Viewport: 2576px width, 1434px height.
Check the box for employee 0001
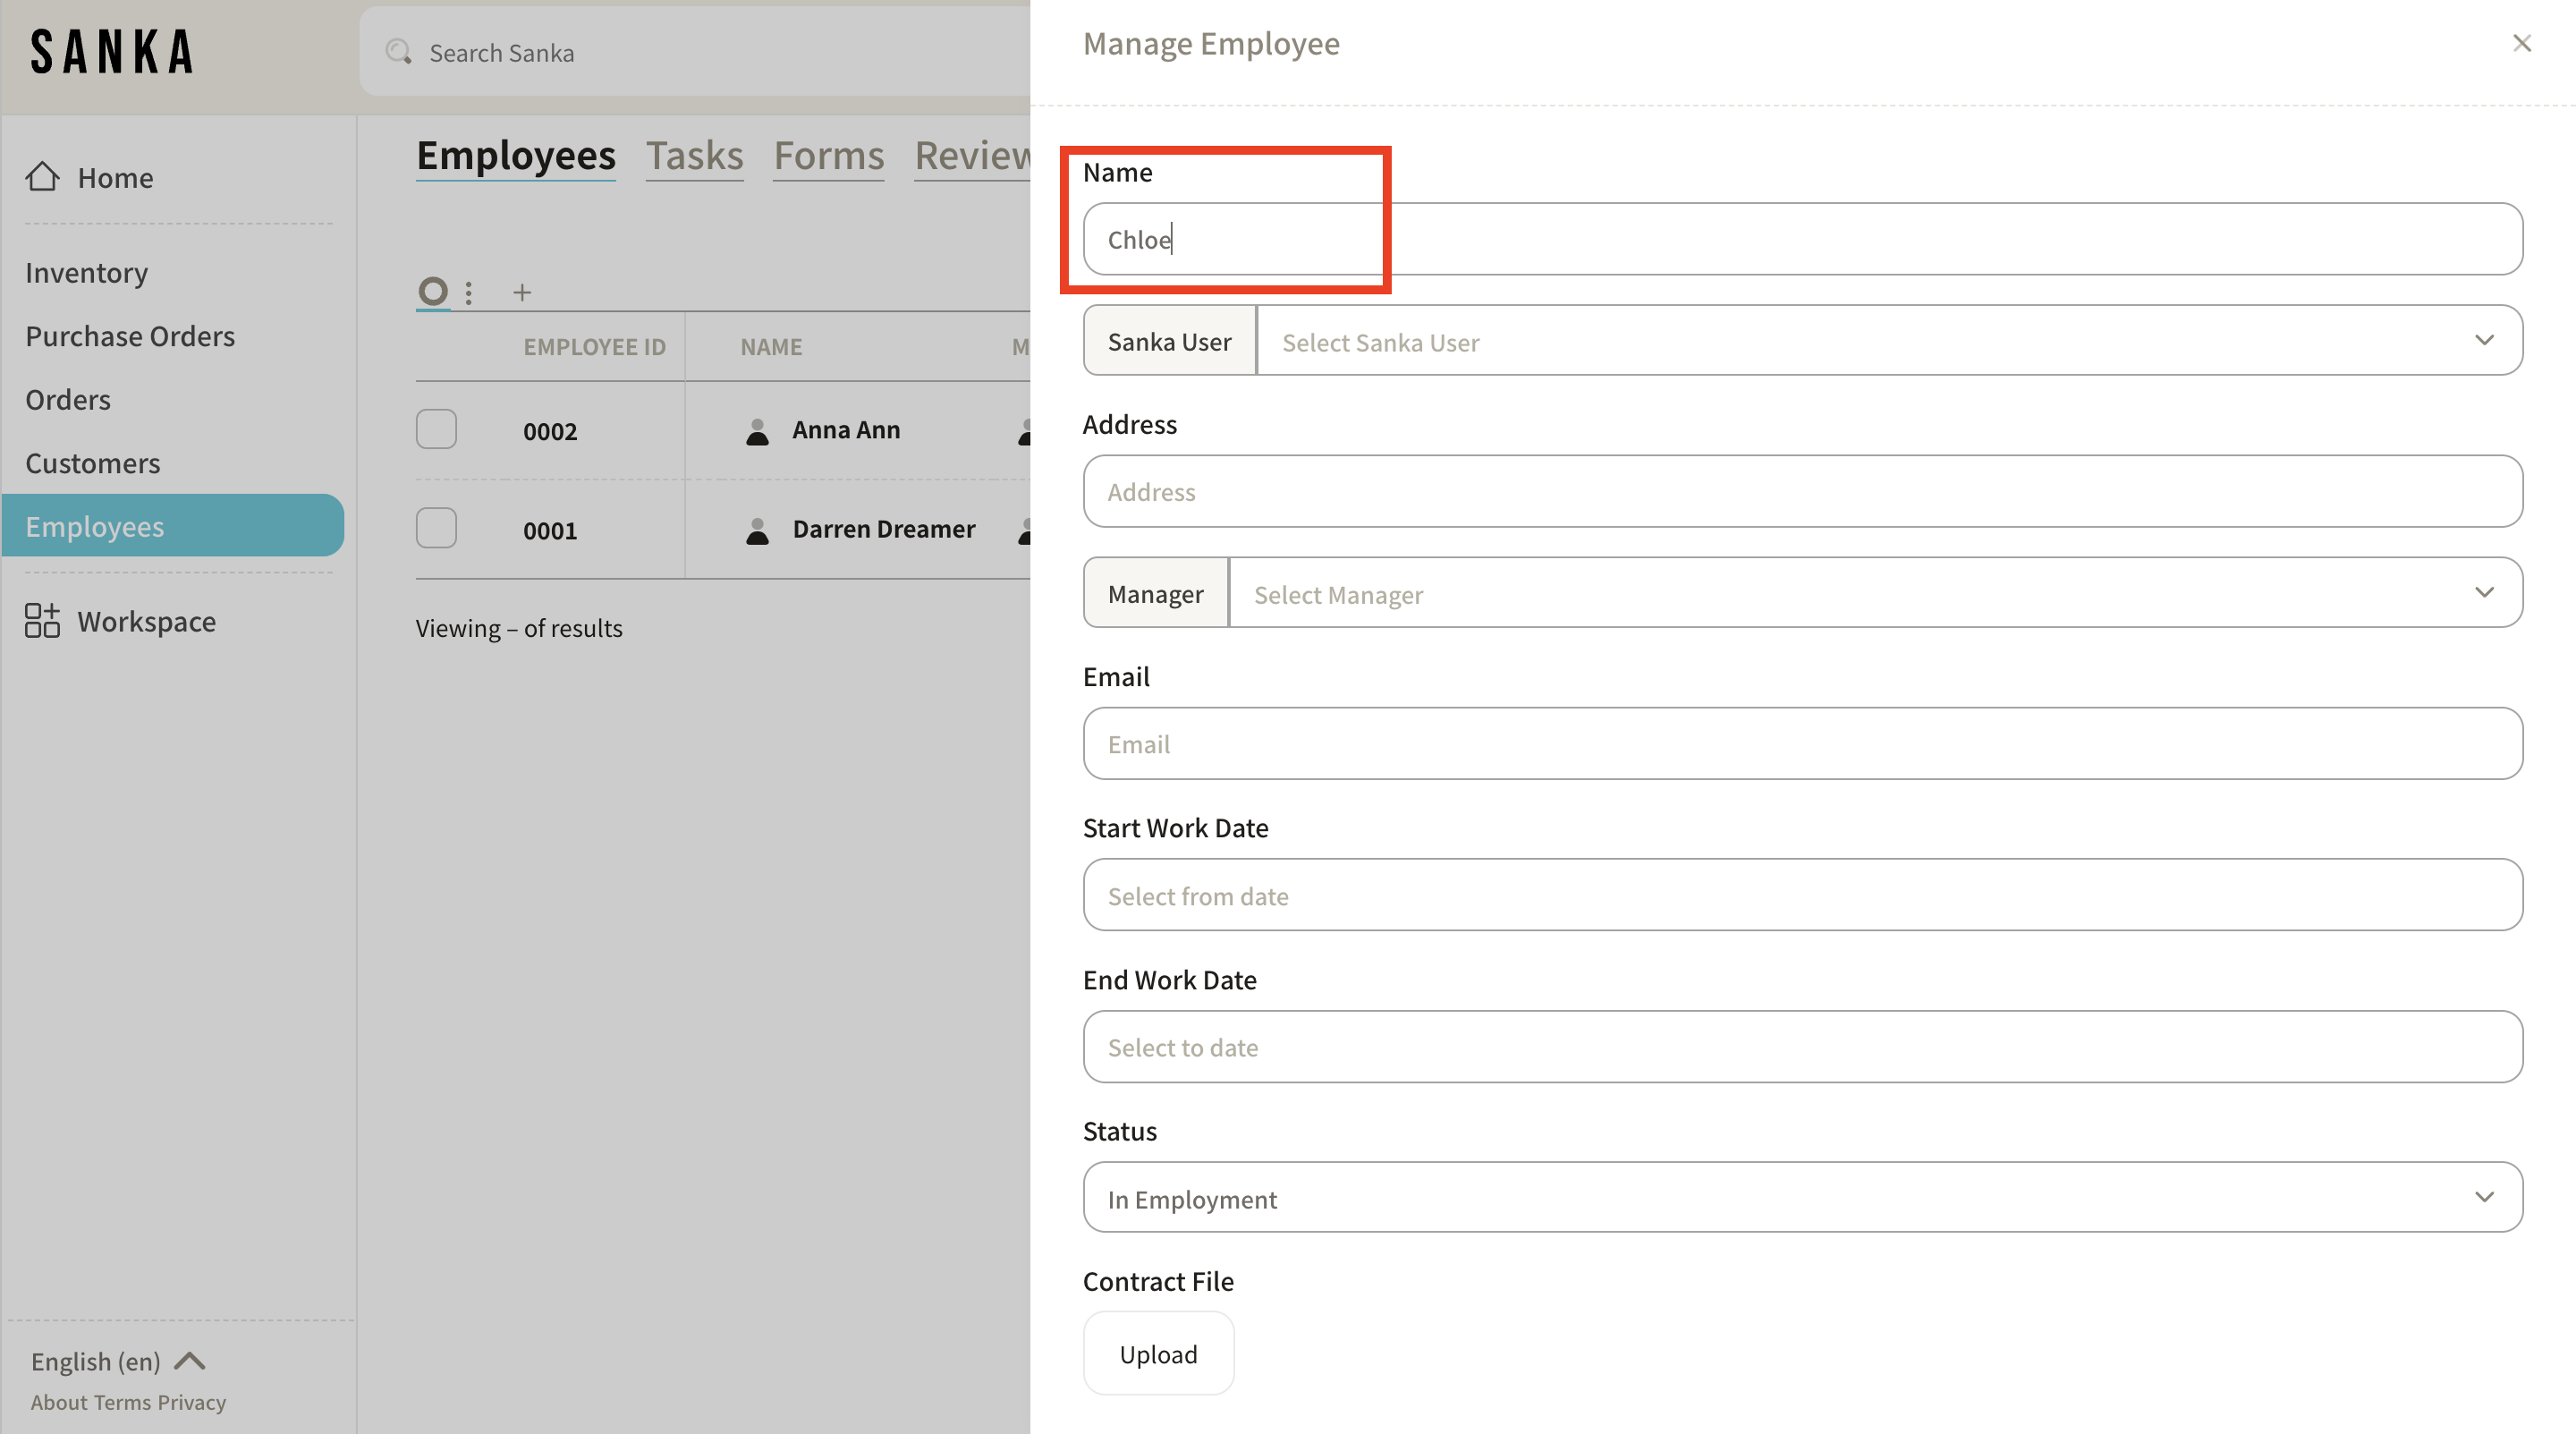click(436, 529)
